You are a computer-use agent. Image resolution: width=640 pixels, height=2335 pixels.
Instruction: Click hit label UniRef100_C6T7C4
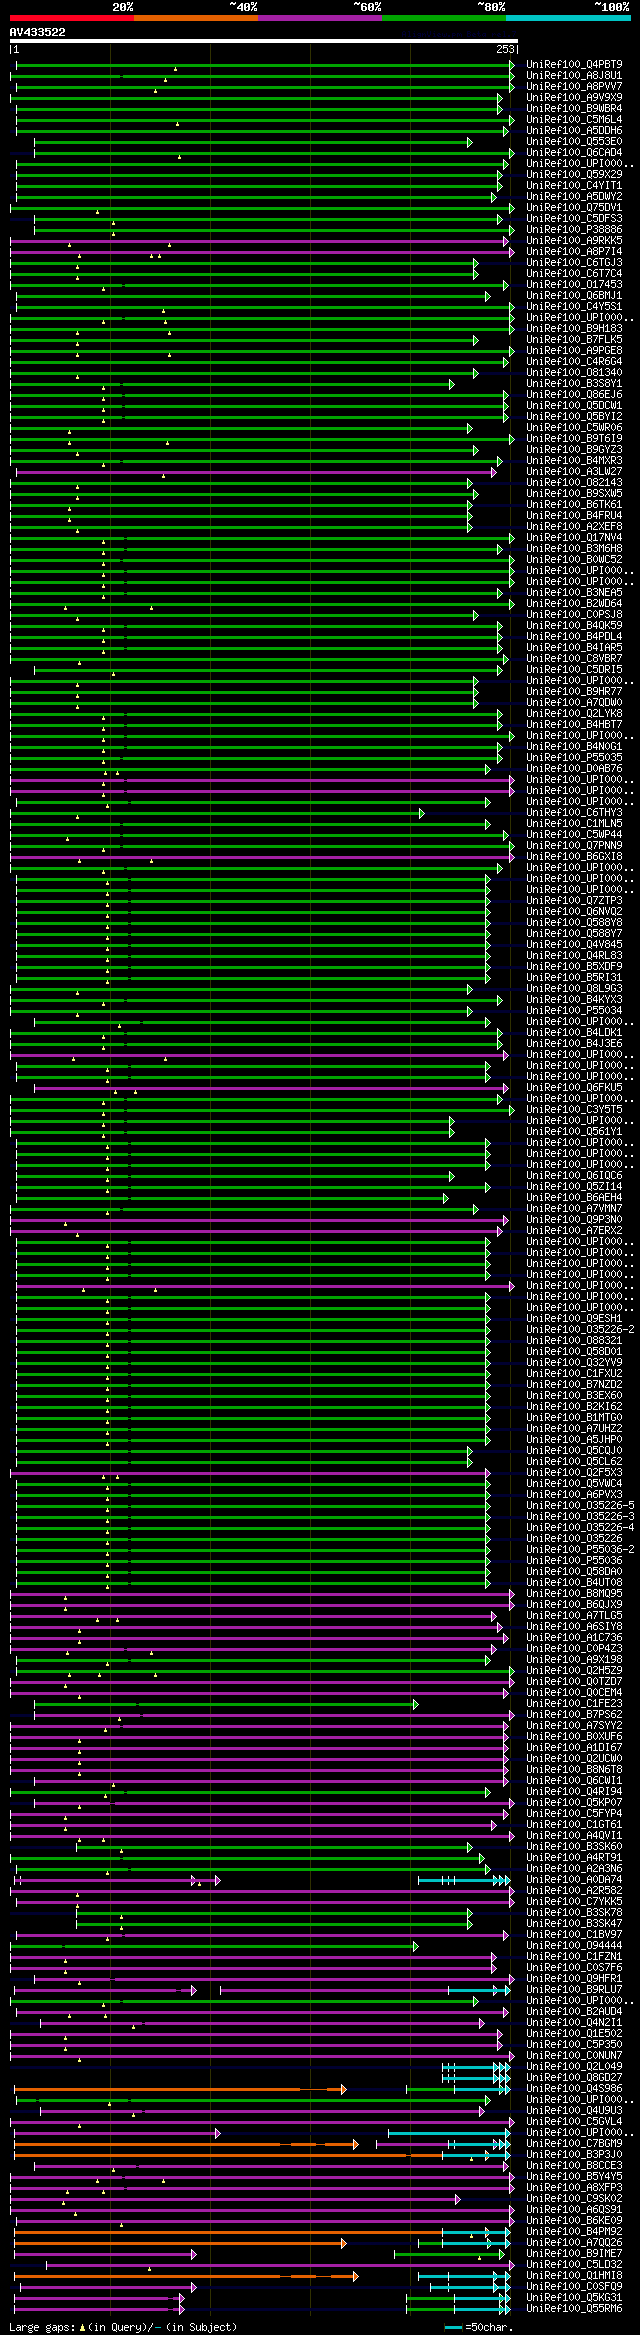coord(574,273)
